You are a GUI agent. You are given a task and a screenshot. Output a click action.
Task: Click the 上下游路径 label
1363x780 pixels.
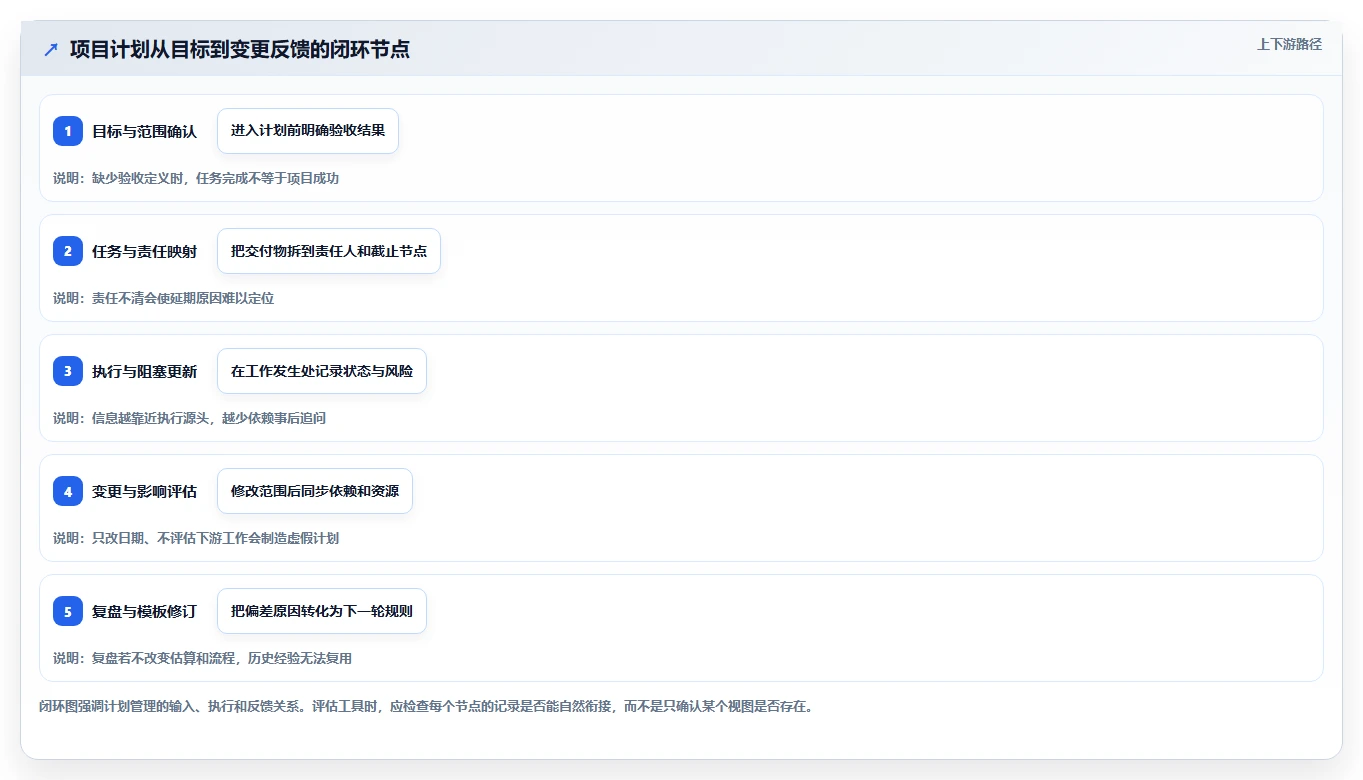1289,44
